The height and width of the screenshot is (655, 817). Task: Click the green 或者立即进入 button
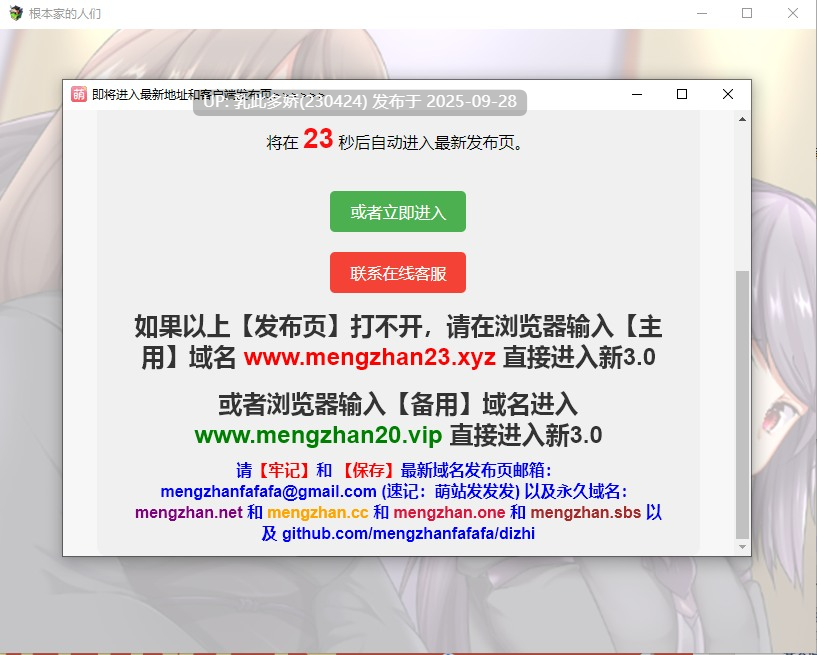398,212
